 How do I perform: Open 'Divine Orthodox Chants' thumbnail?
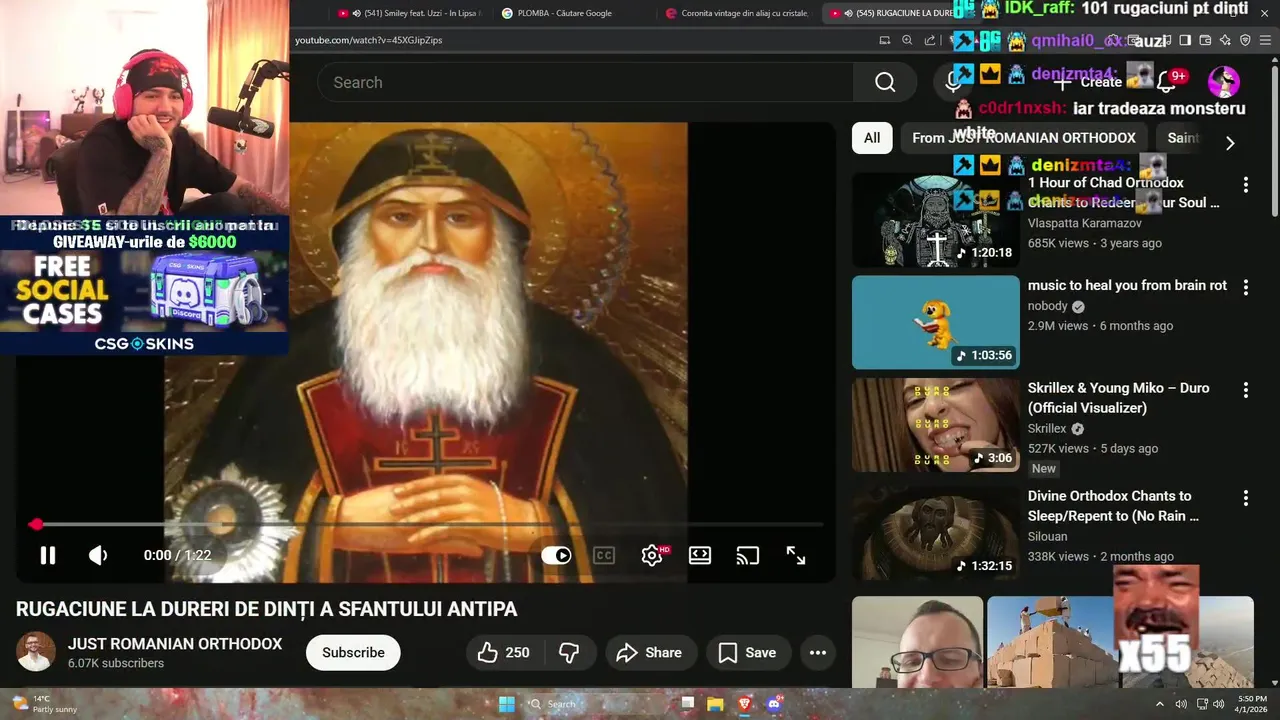936,533
